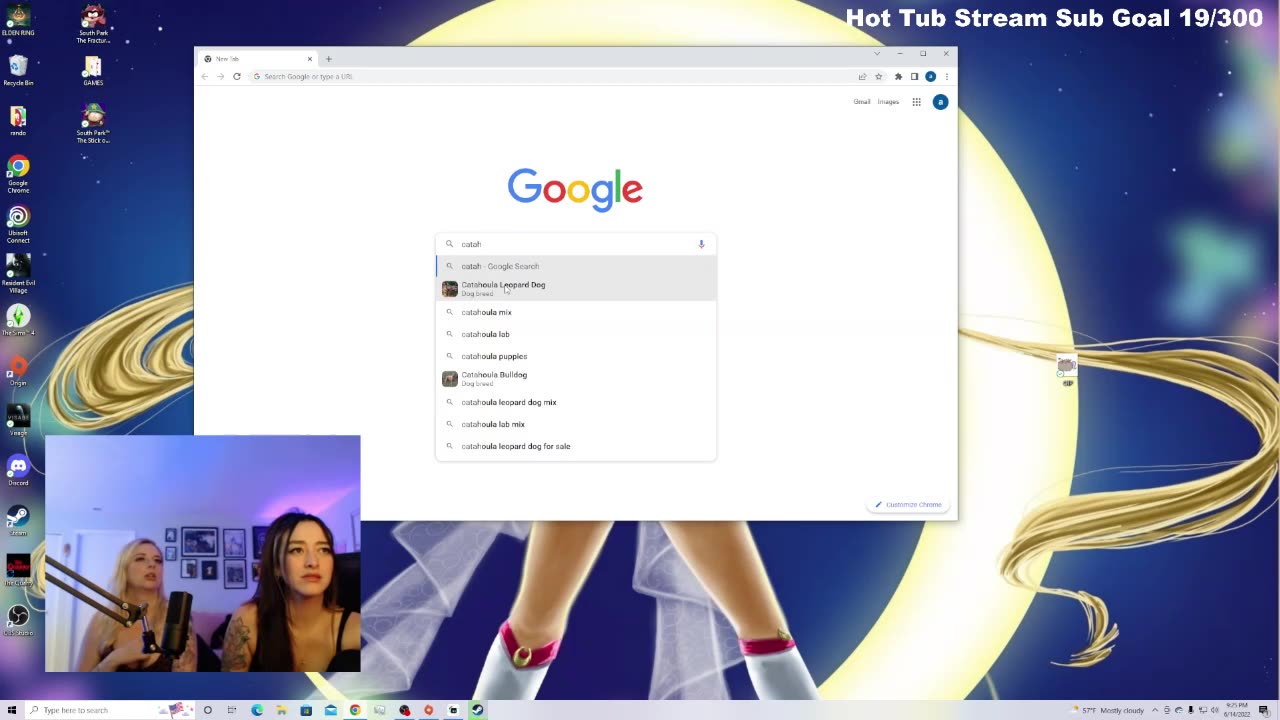Select the GAMES folder on desktop

pyautogui.click(x=93, y=70)
